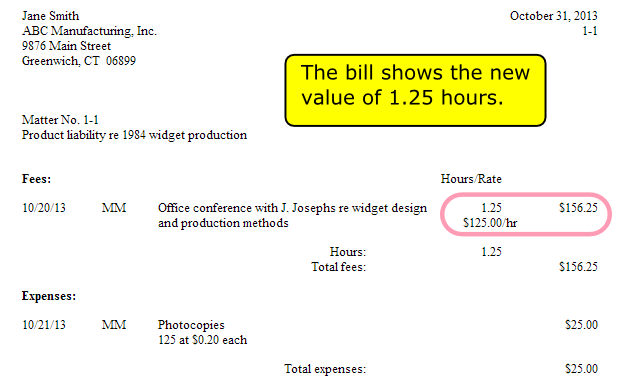
Task: Click the Total expenses $25.00 amount
Action: click(x=581, y=369)
